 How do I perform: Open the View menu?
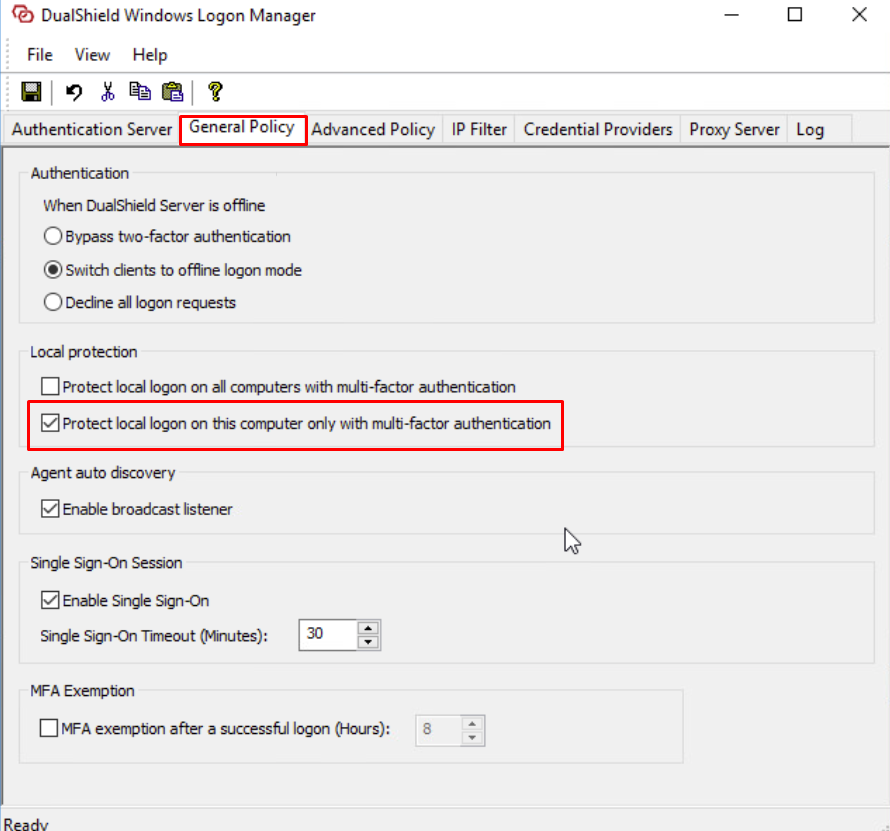click(92, 55)
